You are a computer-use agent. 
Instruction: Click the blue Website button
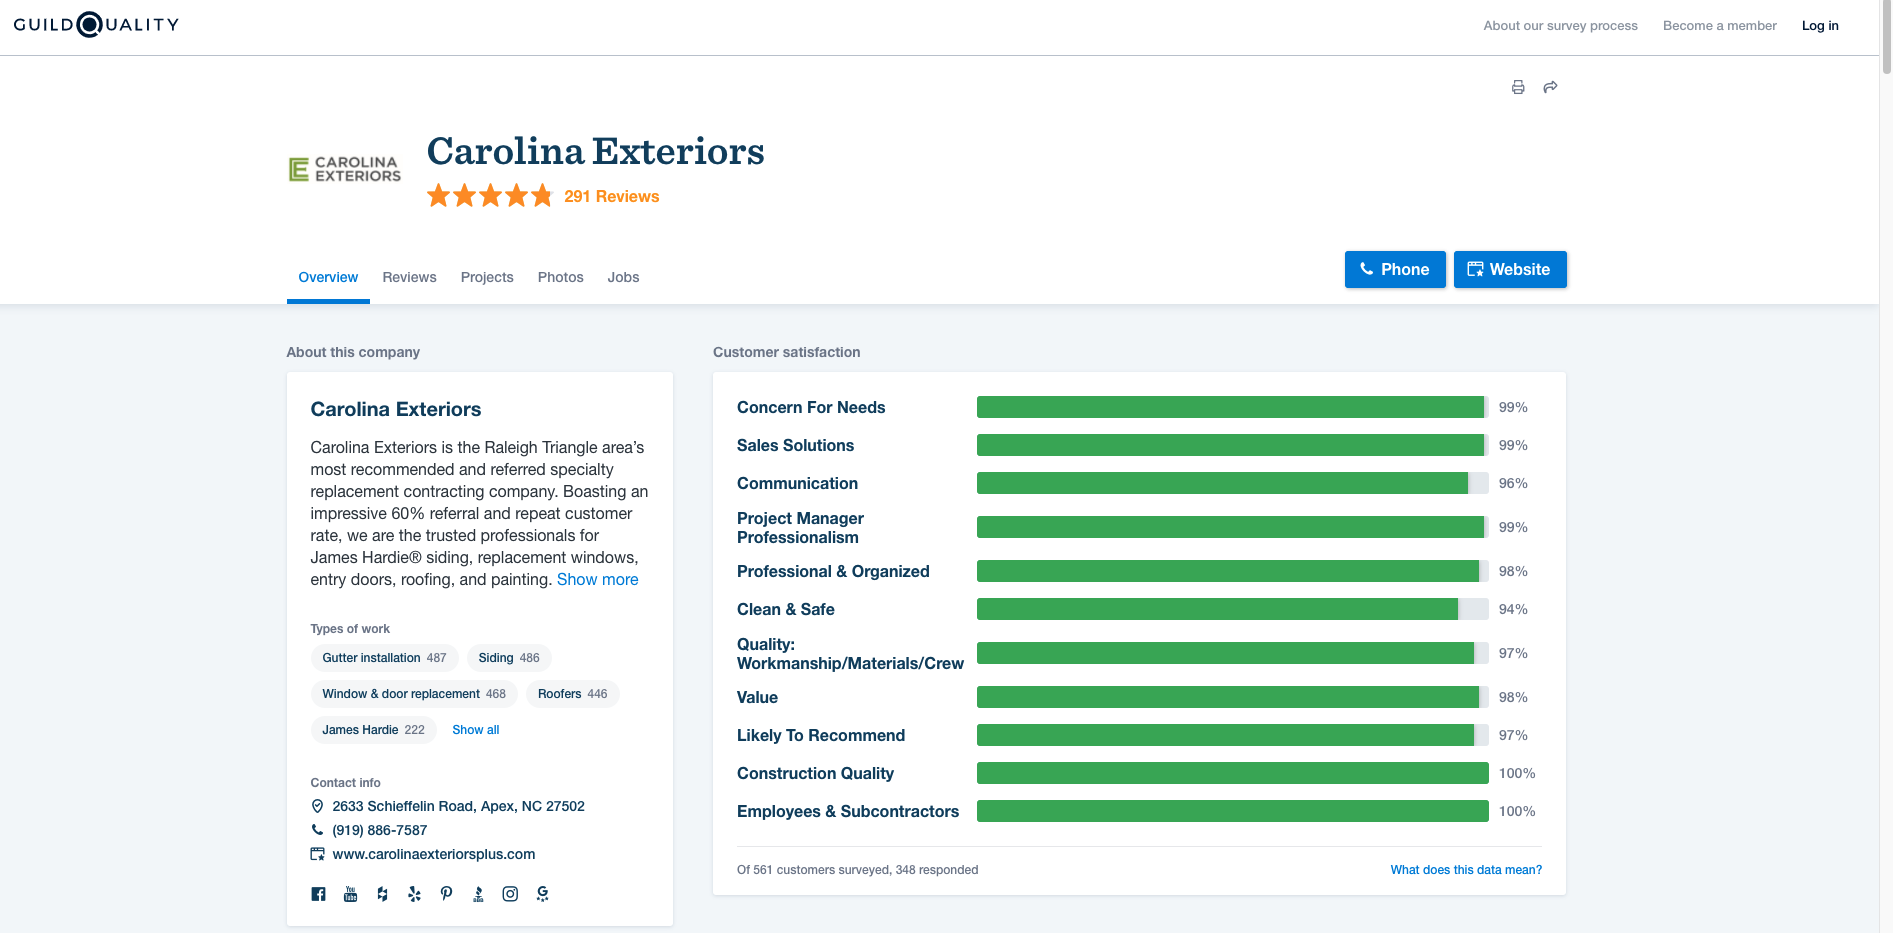[x=1510, y=269]
